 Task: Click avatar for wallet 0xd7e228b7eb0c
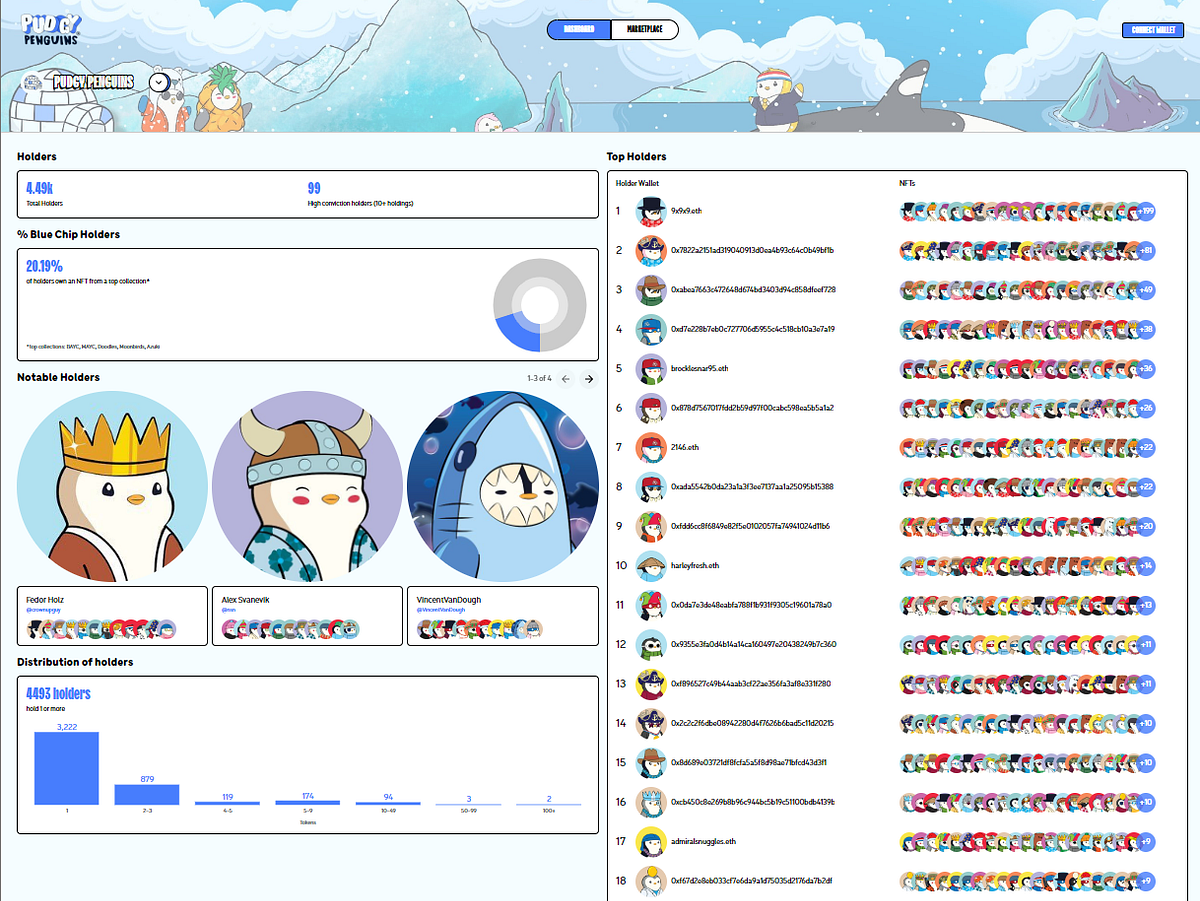tap(651, 329)
